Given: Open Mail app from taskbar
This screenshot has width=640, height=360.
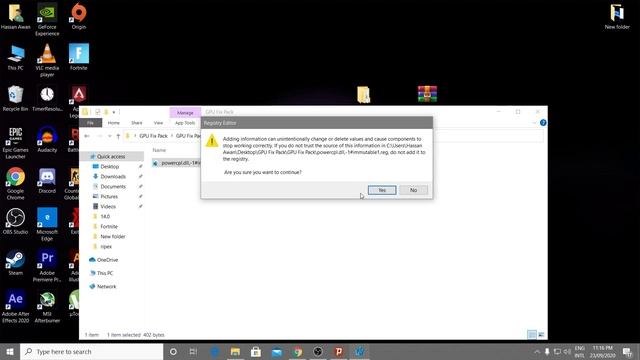Looking at the screenshot, I should point(277,351).
